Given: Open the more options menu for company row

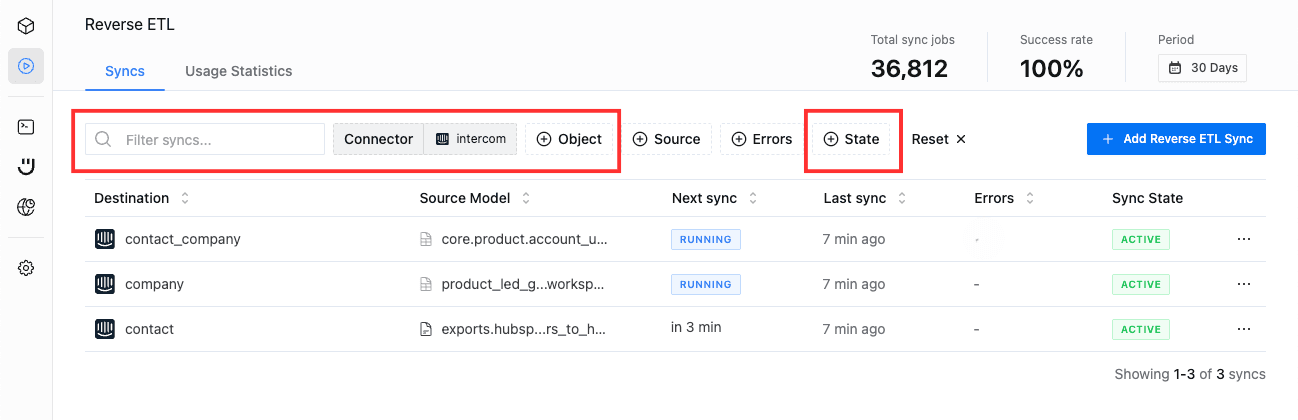Looking at the screenshot, I should tap(1244, 285).
